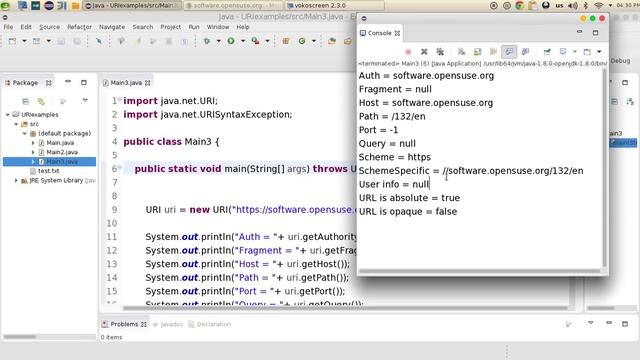The width and height of the screenshot is (640, 360).
Task: Collapse the URIexamples project node
Action: pos(8,115)
